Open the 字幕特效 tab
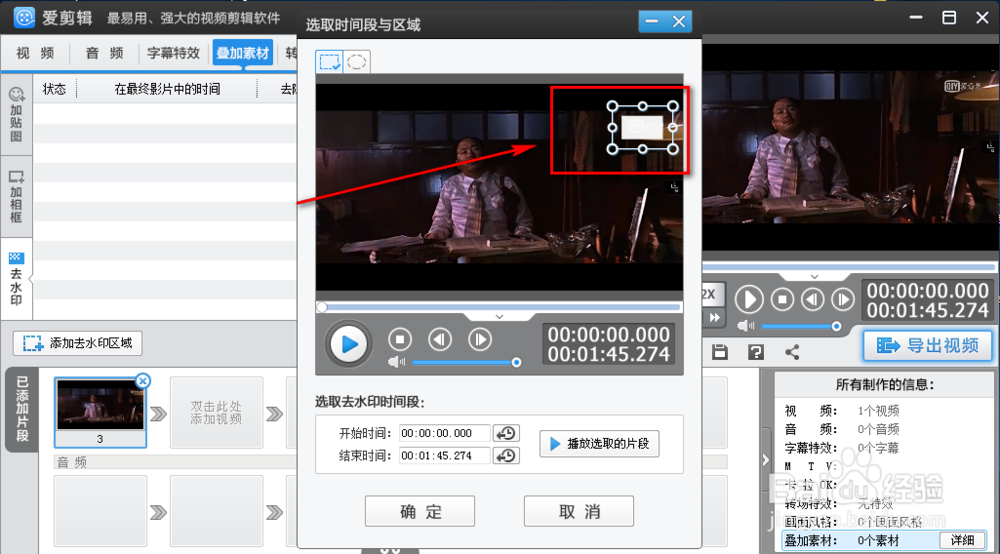 click(173, 53)
